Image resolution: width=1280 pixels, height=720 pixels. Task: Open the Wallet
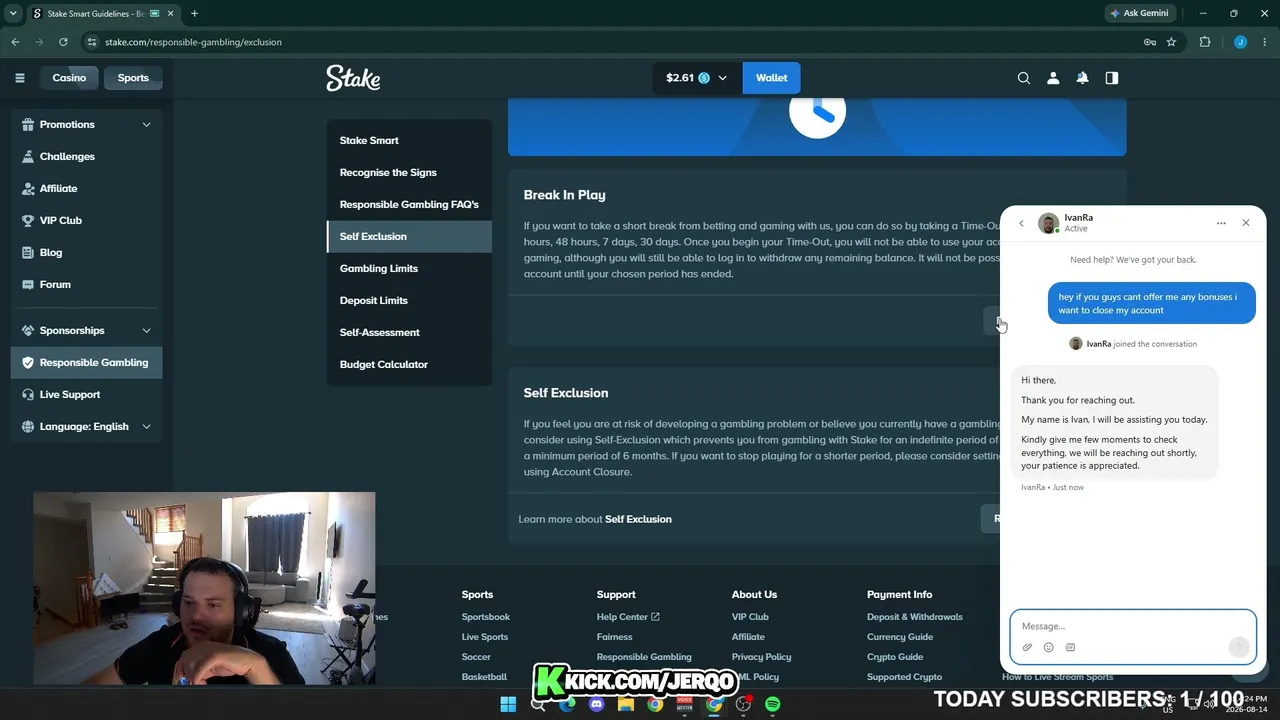click(x=771, y=78)
